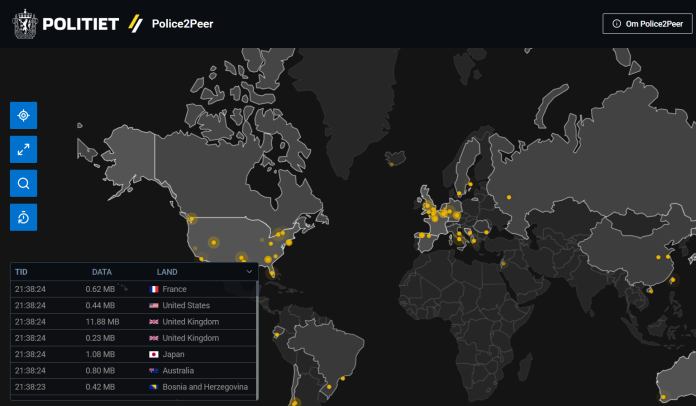Viewport: 696px width, 406px height.
Task: Click the LAND column header
Action: (x=167, y=271)
